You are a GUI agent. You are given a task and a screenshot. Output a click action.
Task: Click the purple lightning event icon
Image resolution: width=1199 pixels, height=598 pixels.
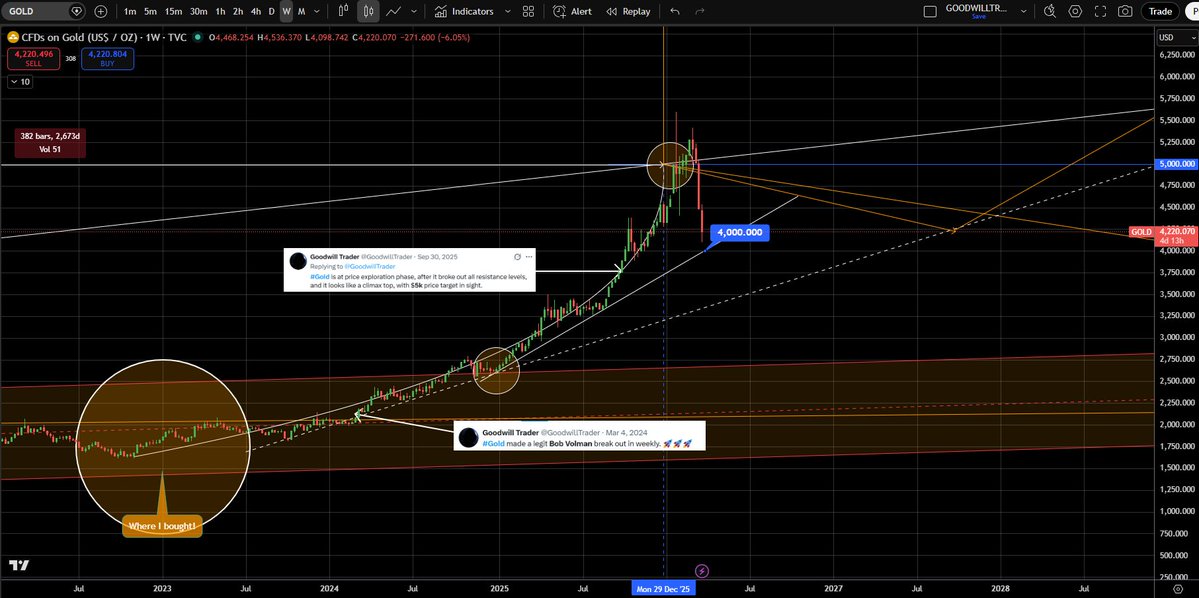pyautogui.click(x=702, y=571)
